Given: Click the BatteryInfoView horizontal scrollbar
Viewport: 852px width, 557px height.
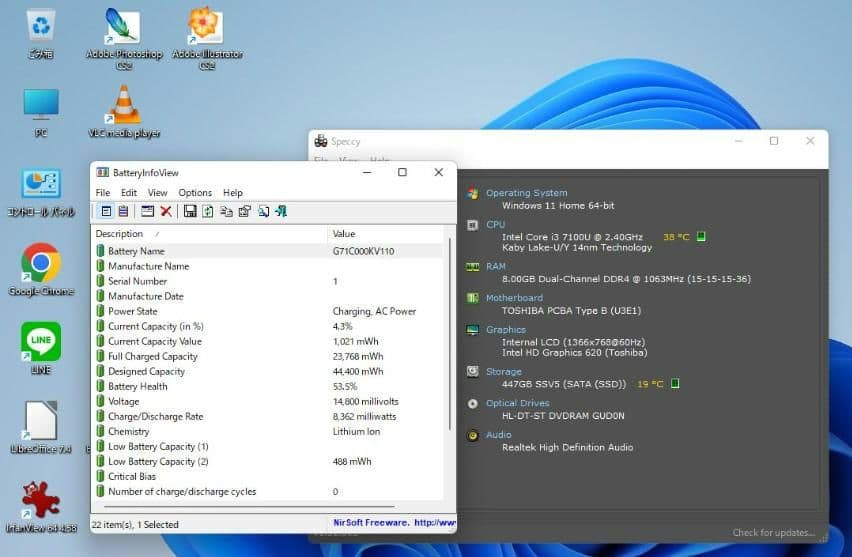Looking at the screenshot, I should click(249, 506).
